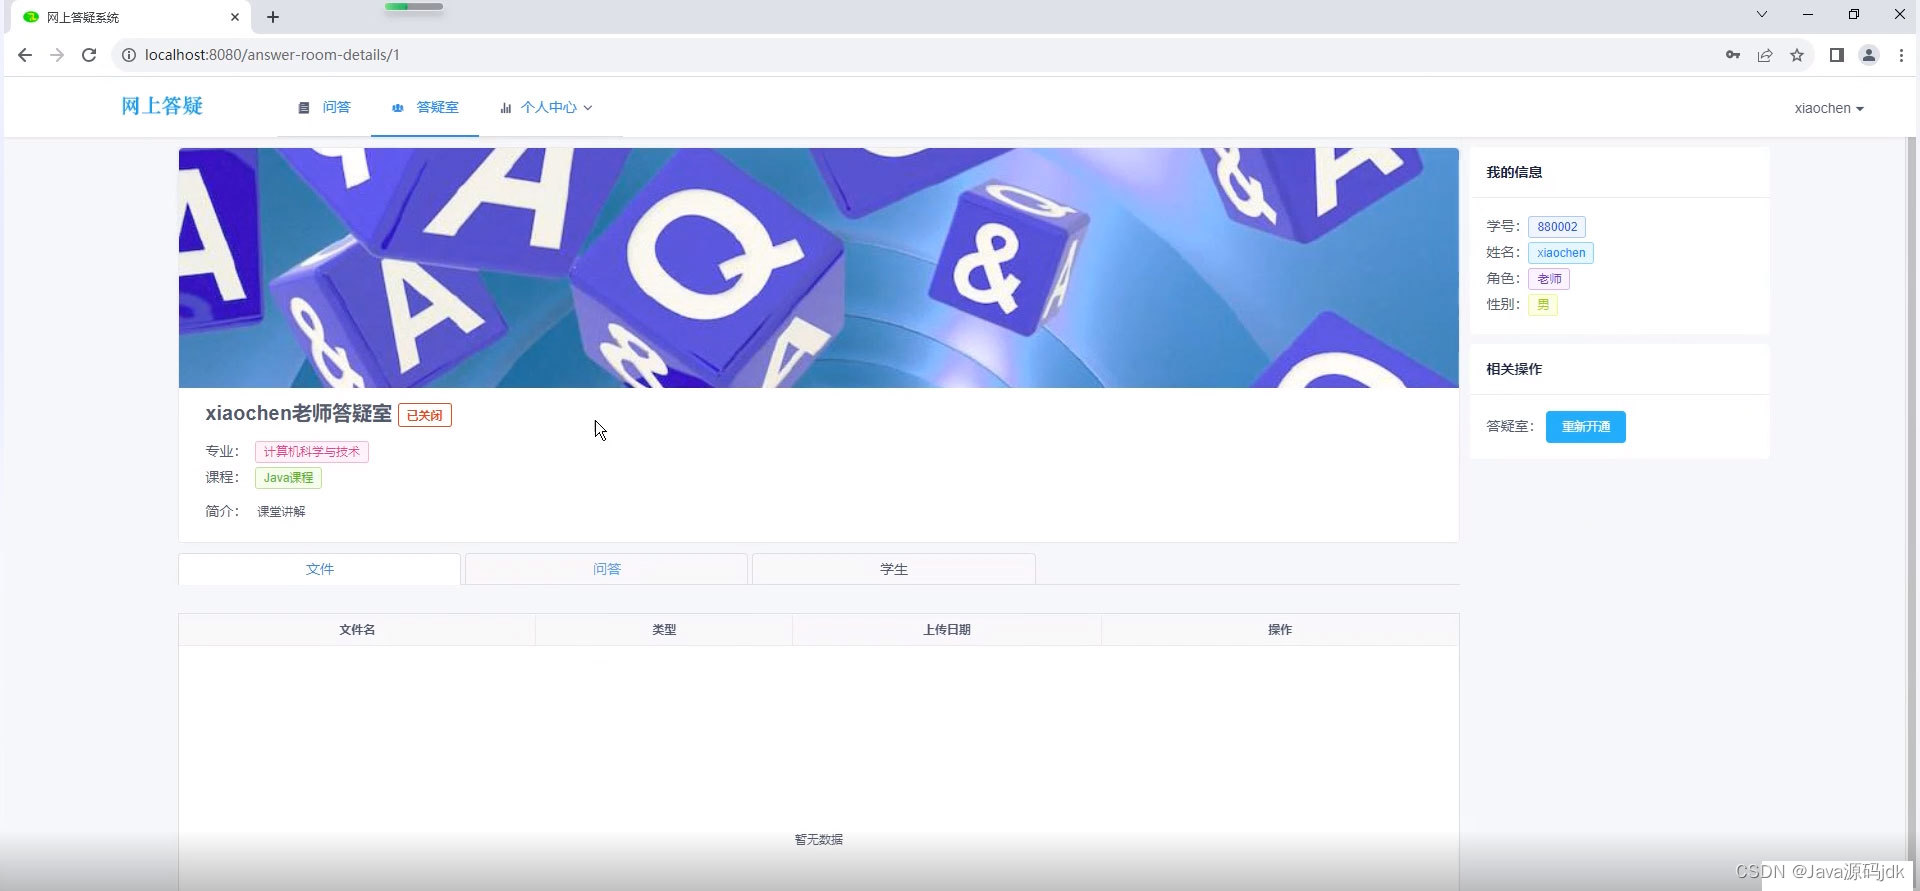Click the 重新开通 button
Image resolution: width=1920 pixels, height=891 pixels.
click(x=1586, y=427)
